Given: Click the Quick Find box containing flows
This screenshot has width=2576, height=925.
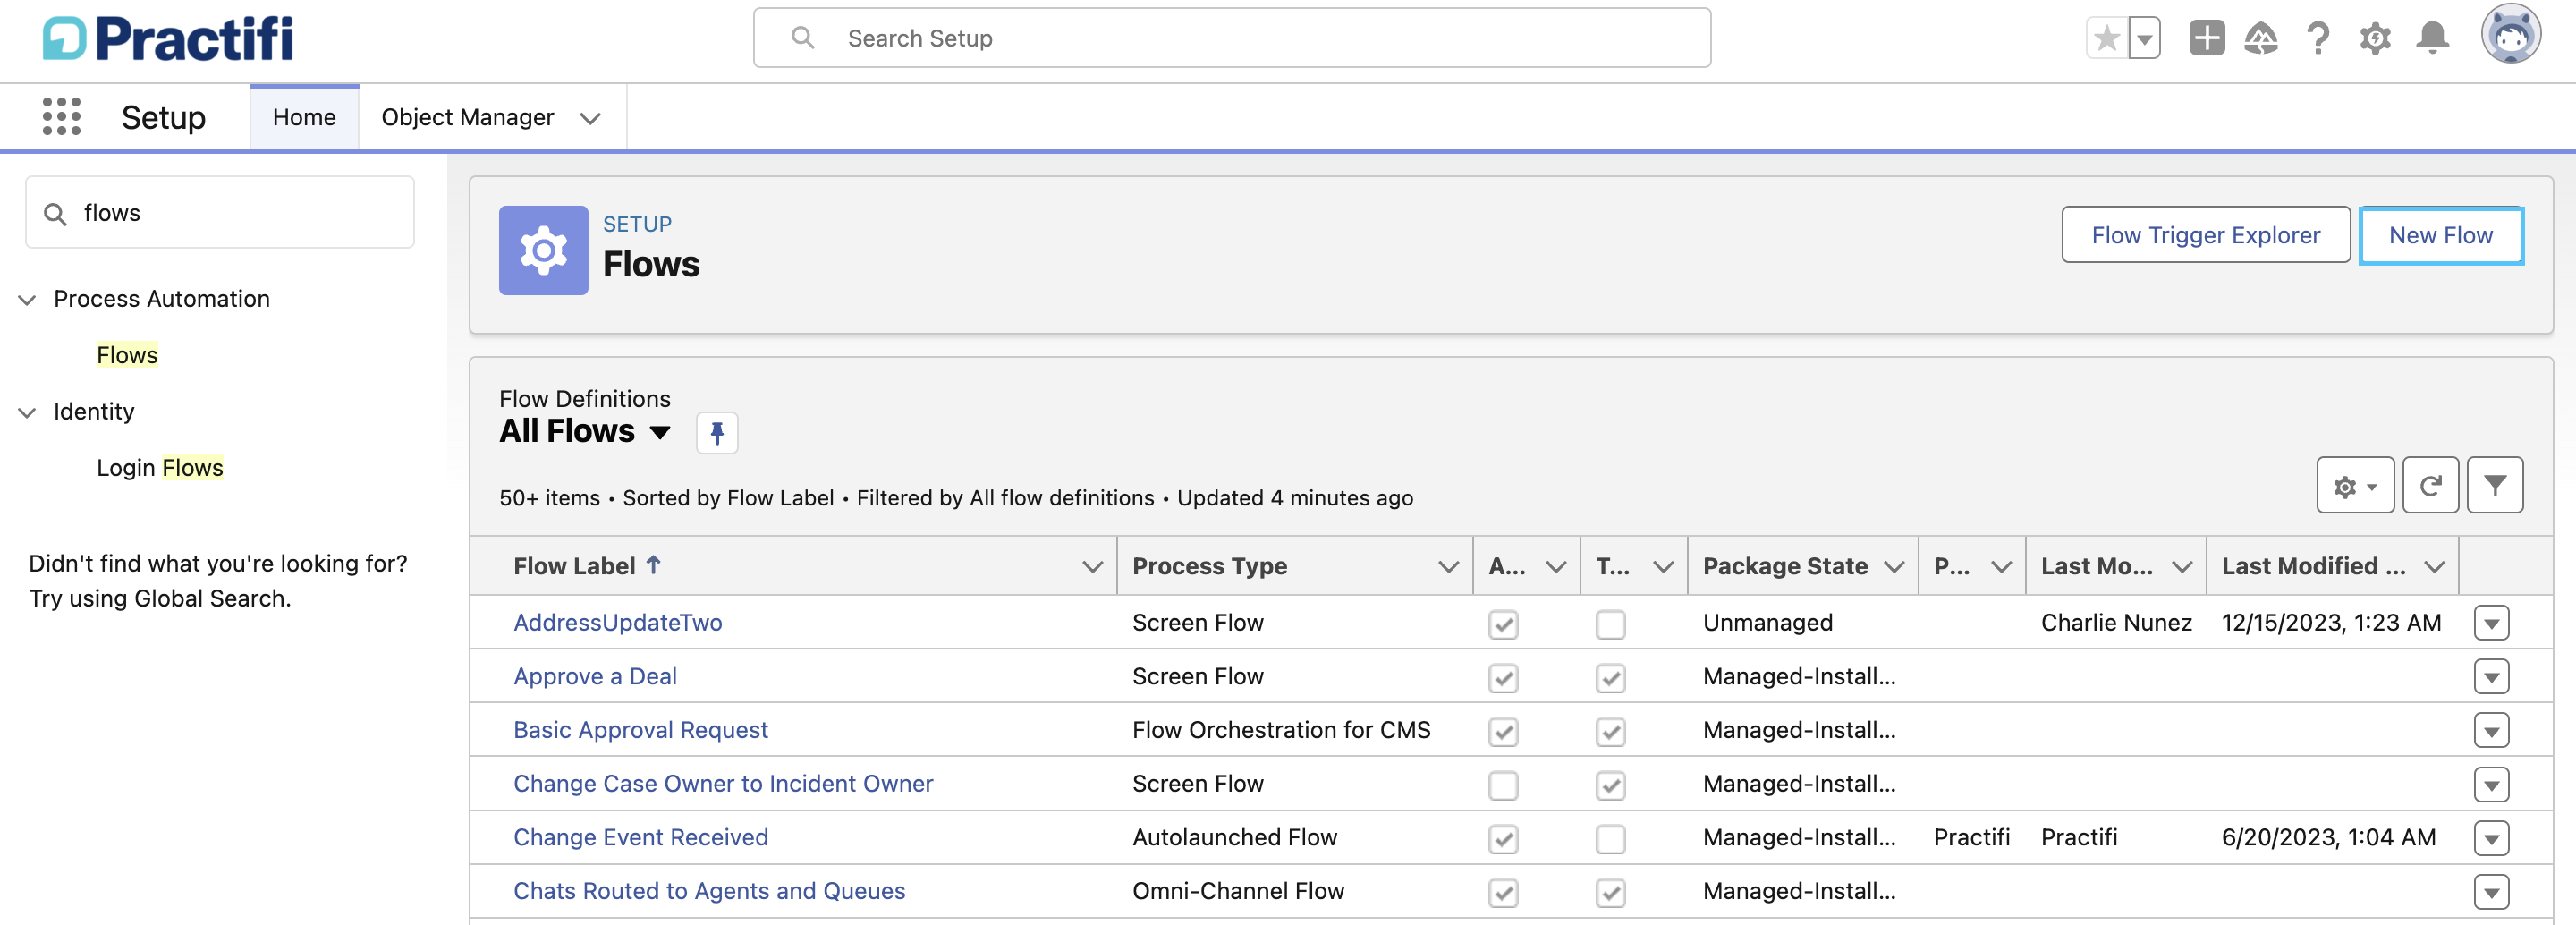Looking at the screenshot, I should point(220,213).
